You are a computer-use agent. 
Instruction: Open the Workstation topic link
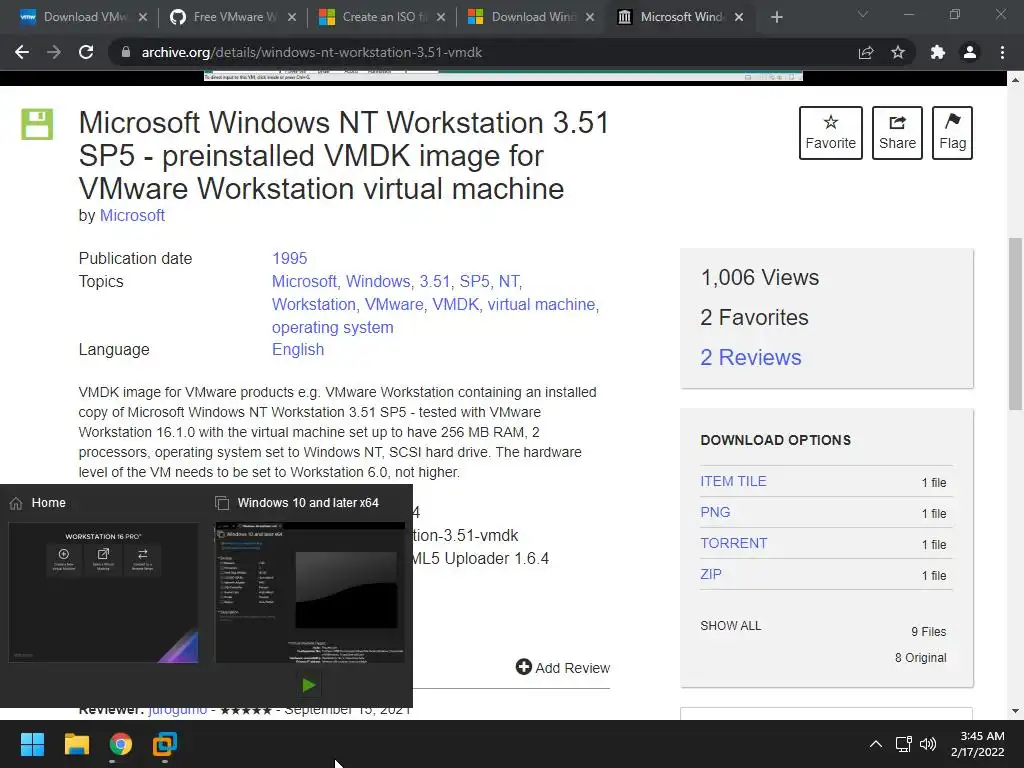[313, 304]
